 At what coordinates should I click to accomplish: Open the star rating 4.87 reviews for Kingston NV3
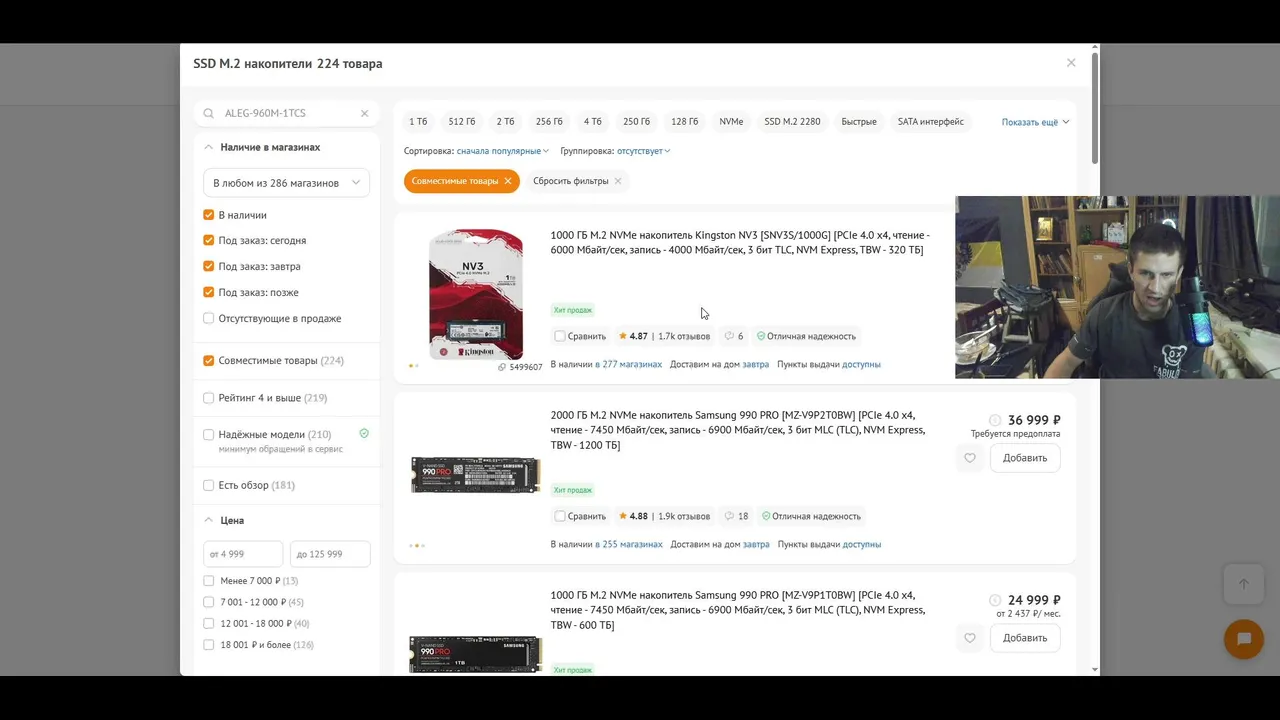633,336
